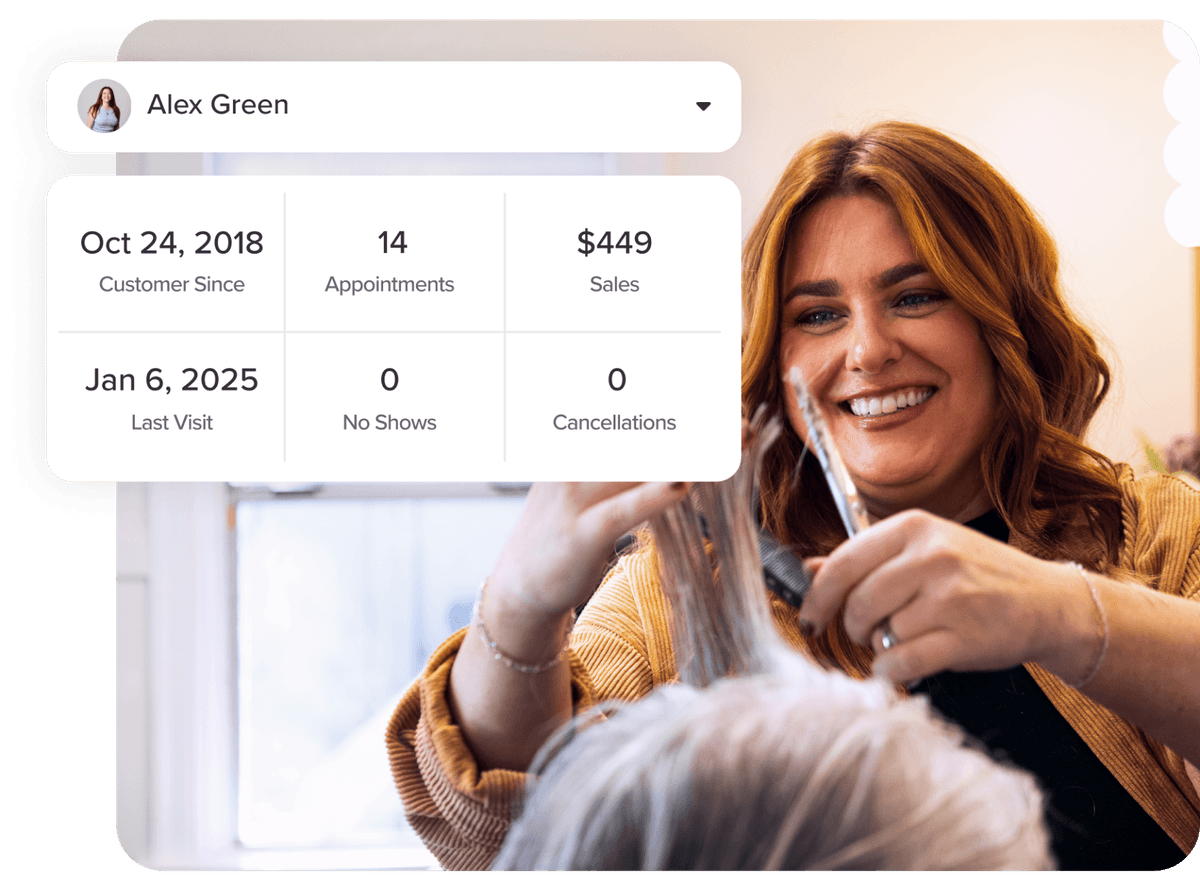Screen dimensions: 1200x886
Task: Click Alex Green's profile avatar
Action: 105,106
